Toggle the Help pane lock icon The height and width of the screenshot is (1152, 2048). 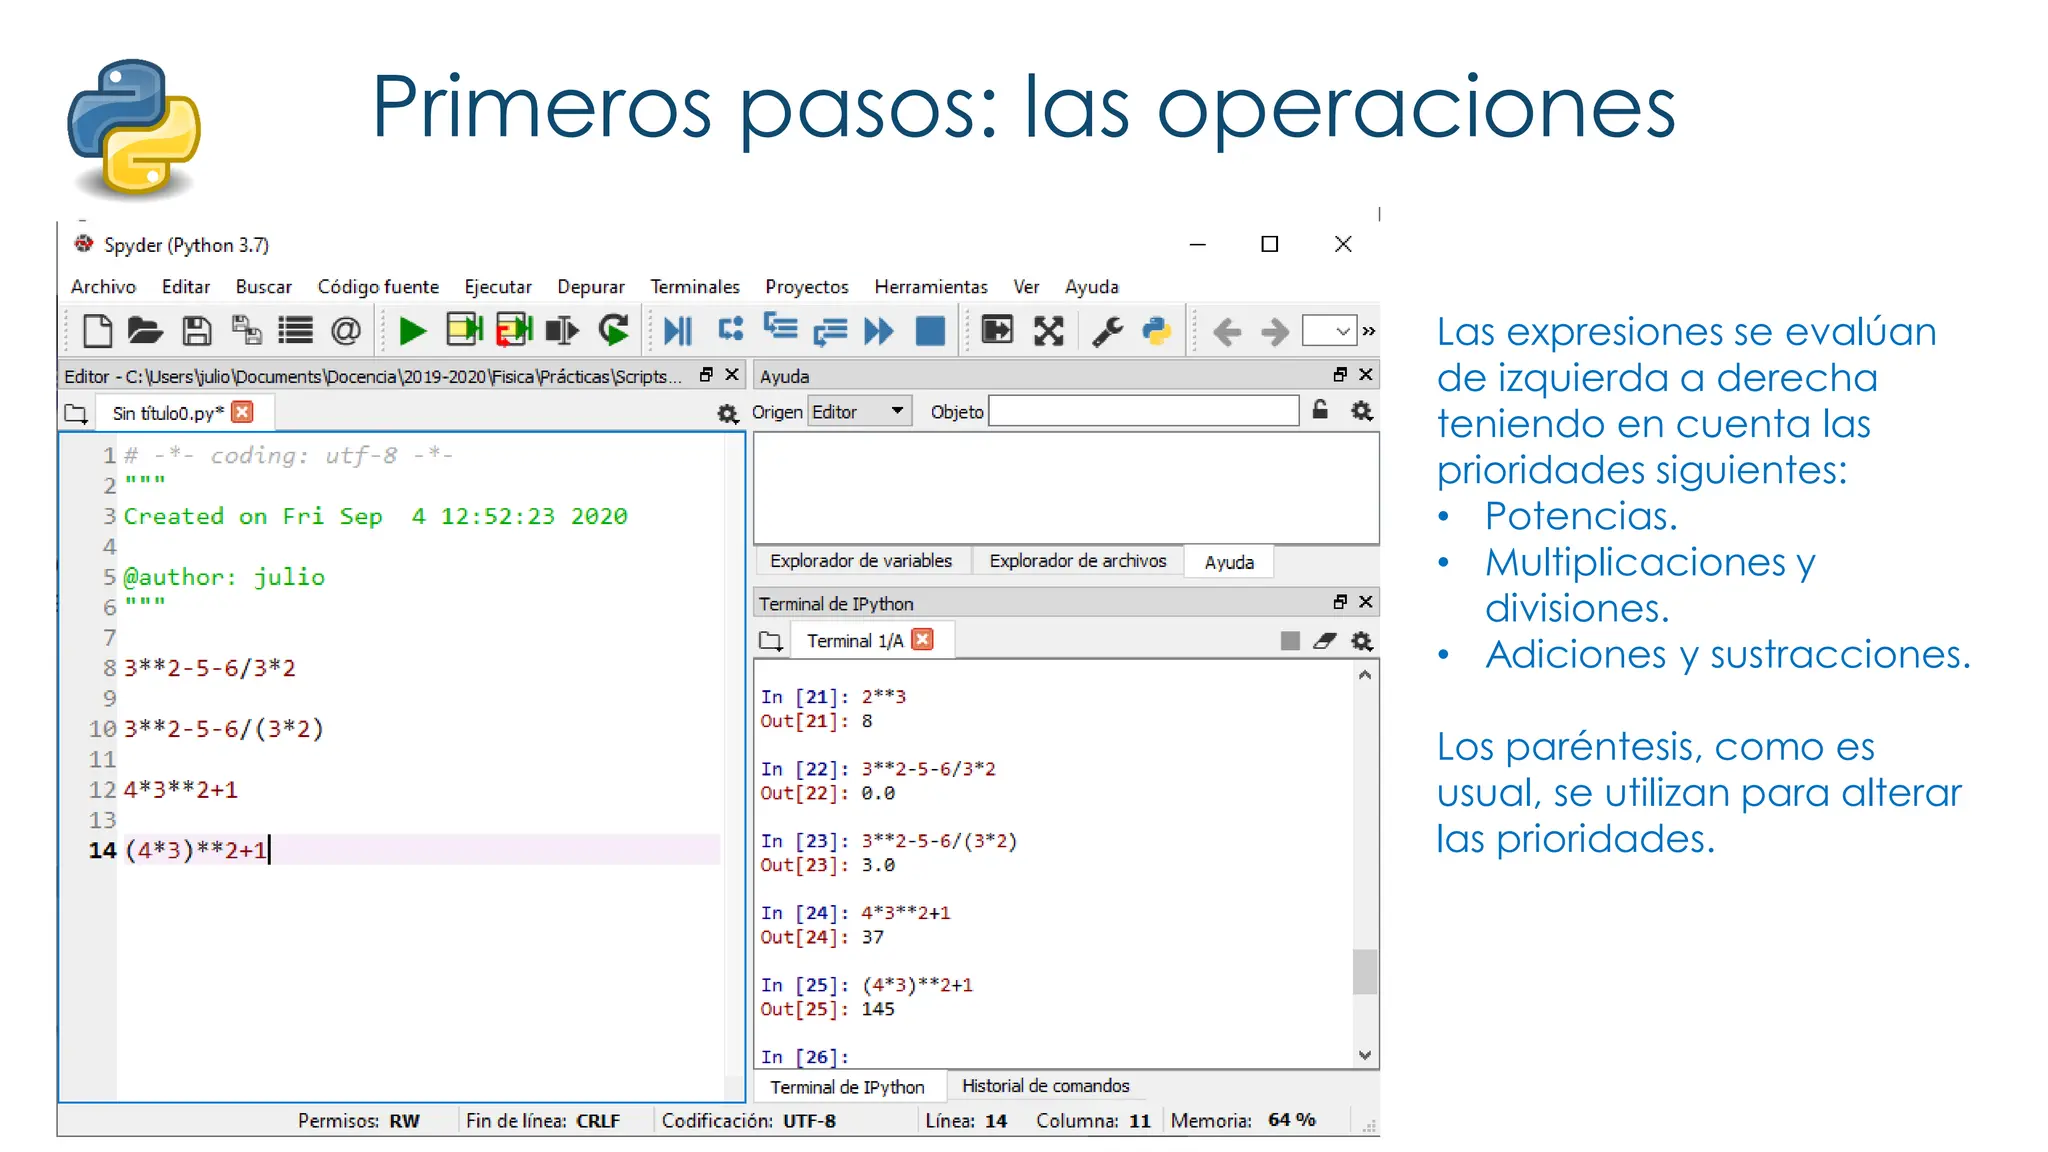[1320, 410]
